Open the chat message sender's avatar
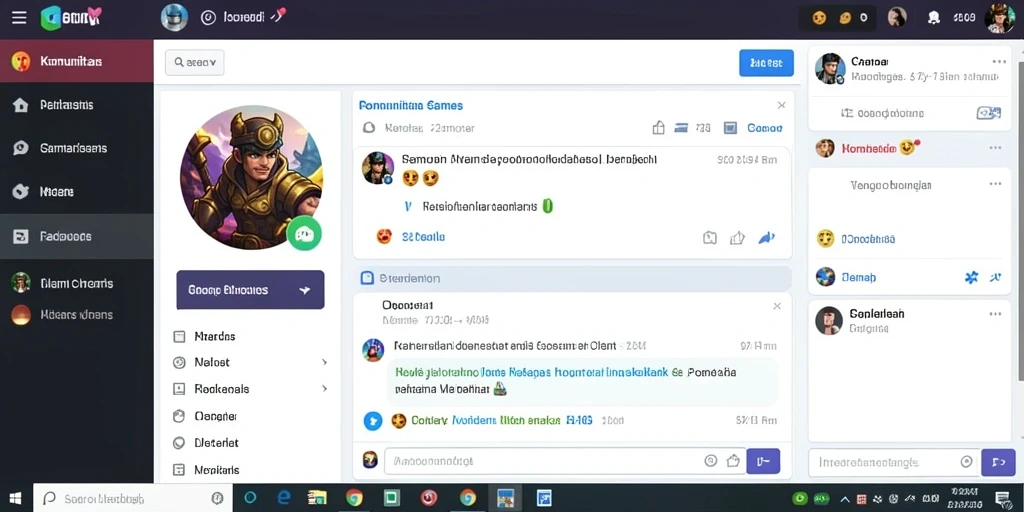 pyautogui.click(x=373, y=350)
